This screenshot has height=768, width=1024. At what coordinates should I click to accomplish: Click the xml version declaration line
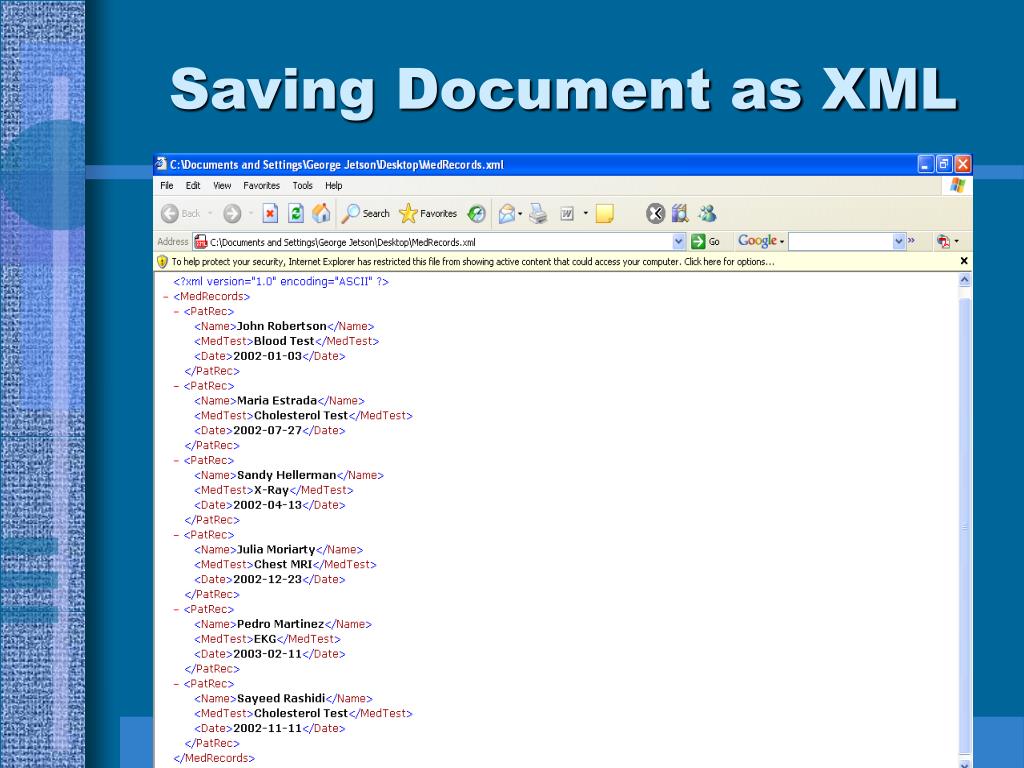281,281
